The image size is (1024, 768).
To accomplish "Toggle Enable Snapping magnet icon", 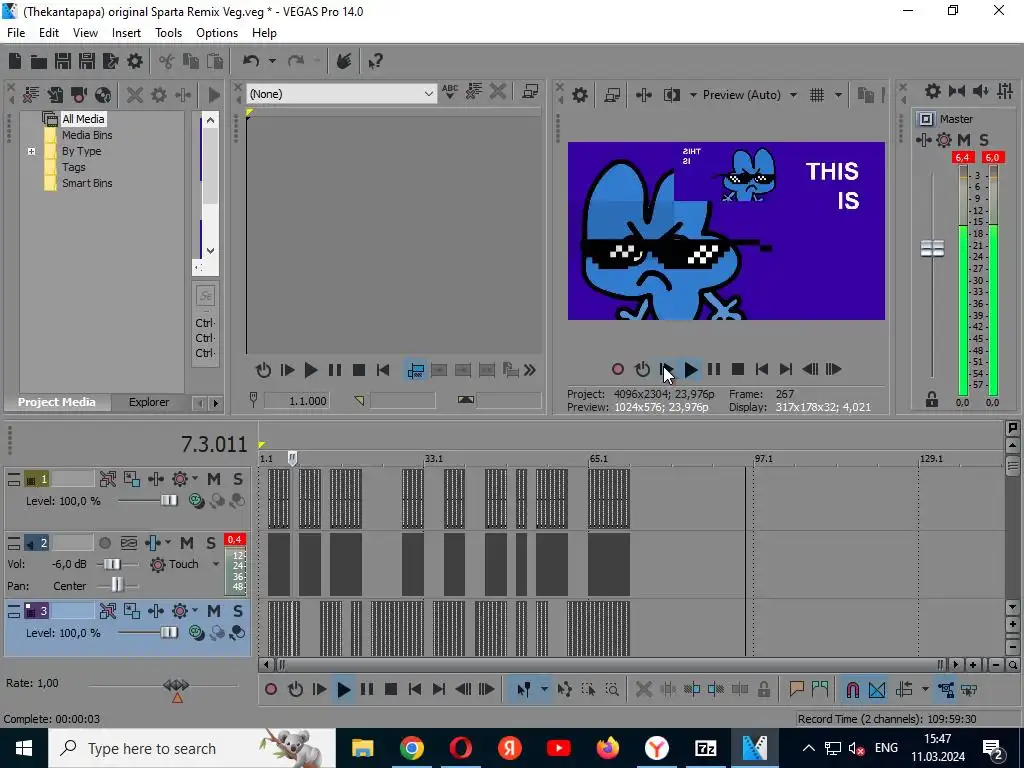I will tap(852, 689).
